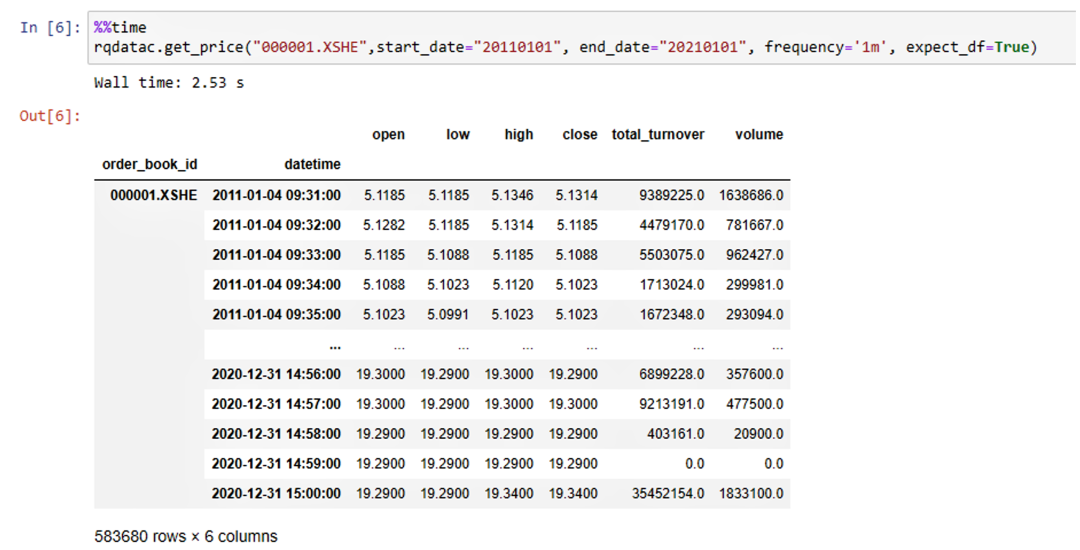Click the high value 5.1120
1080x550 pixels.
point(512,284)
